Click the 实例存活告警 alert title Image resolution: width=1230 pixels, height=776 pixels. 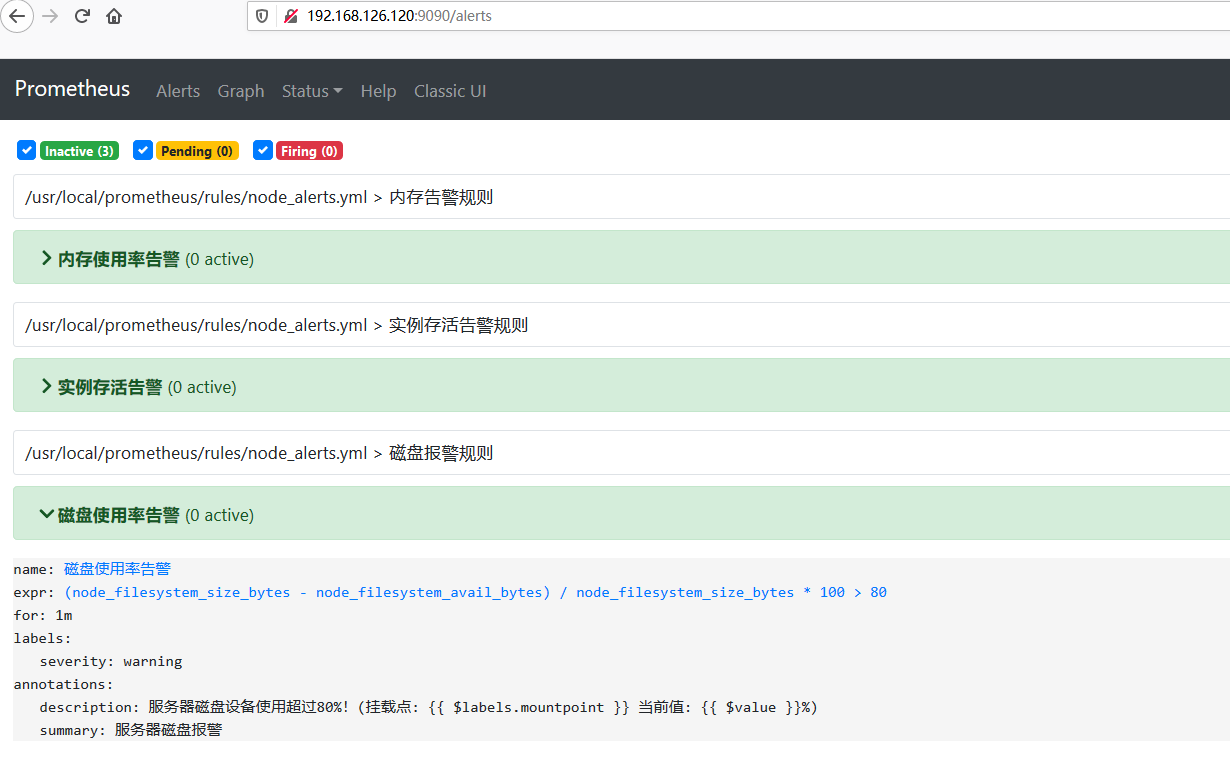(110, 387)
